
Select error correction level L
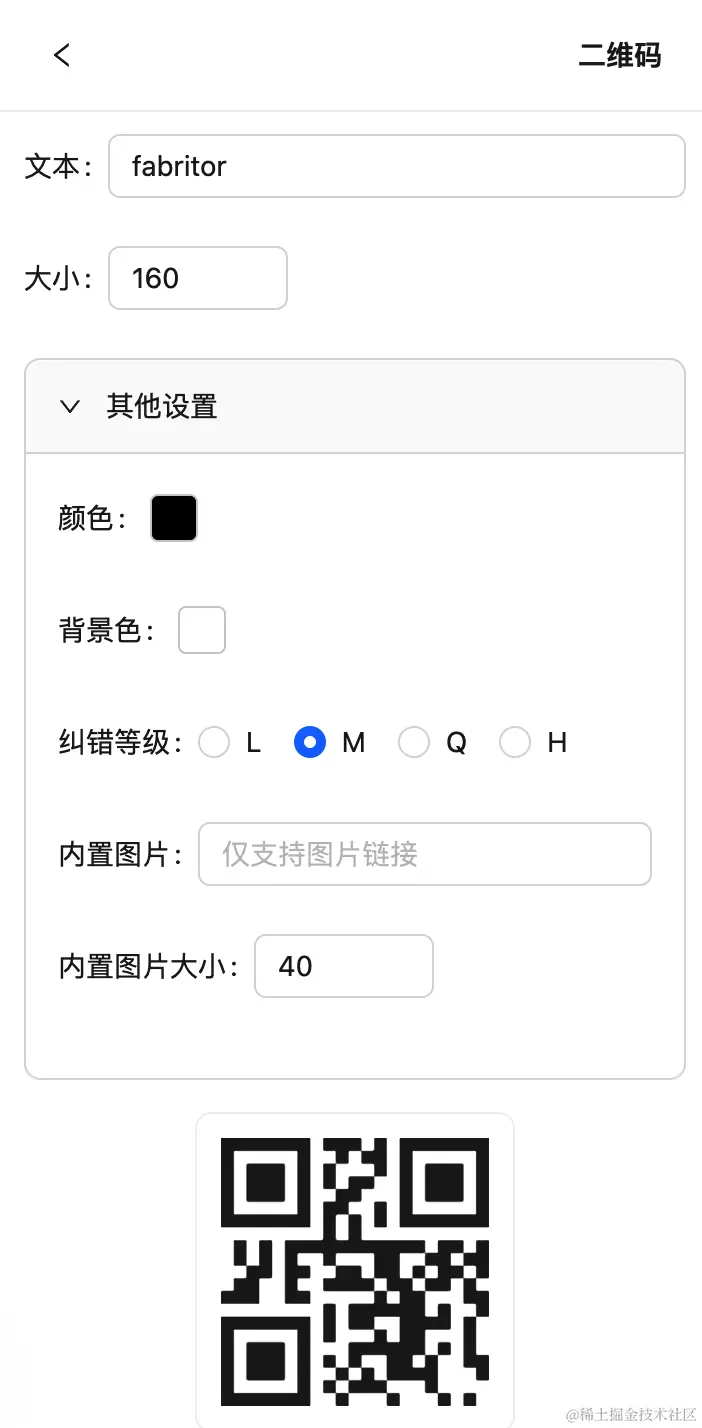(x=214, y=742)
